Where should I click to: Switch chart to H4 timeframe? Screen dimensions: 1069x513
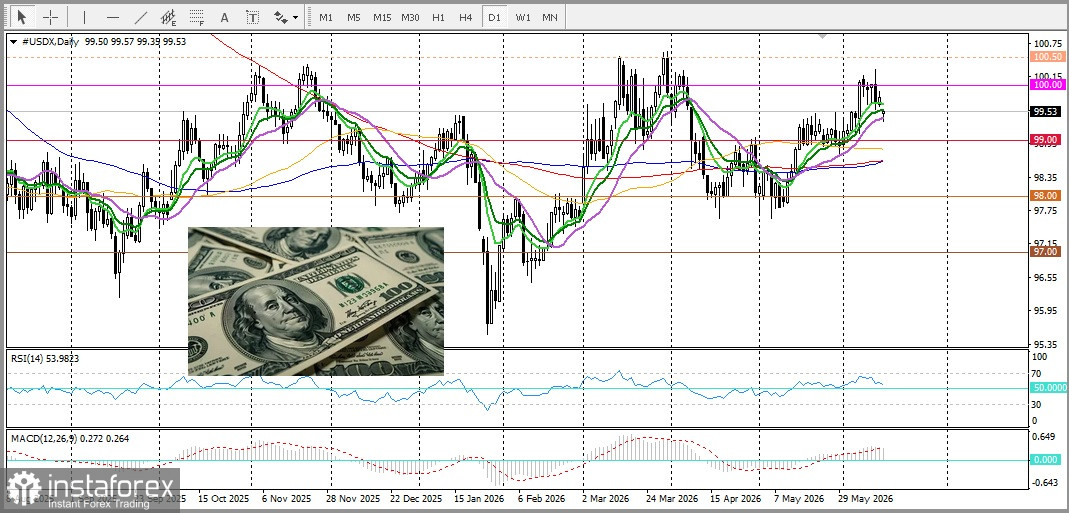point(466,17)
